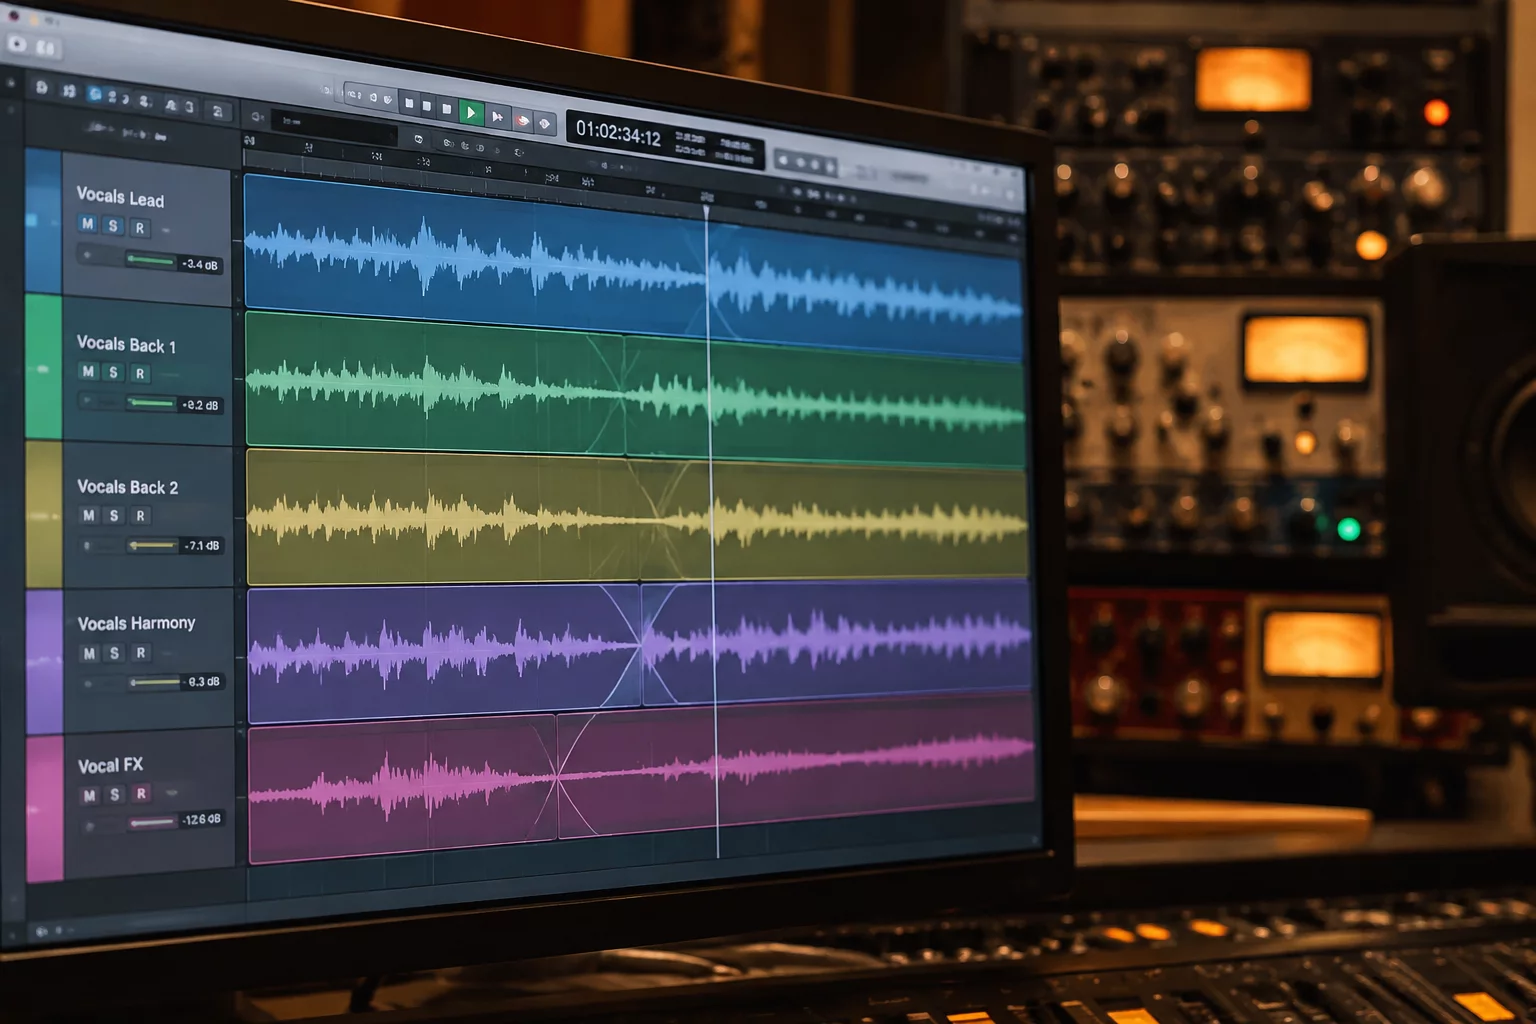Click the "-7.1 dB" level readout
Viewport: 1536px width, 1024px height.
tap(201, 546)
